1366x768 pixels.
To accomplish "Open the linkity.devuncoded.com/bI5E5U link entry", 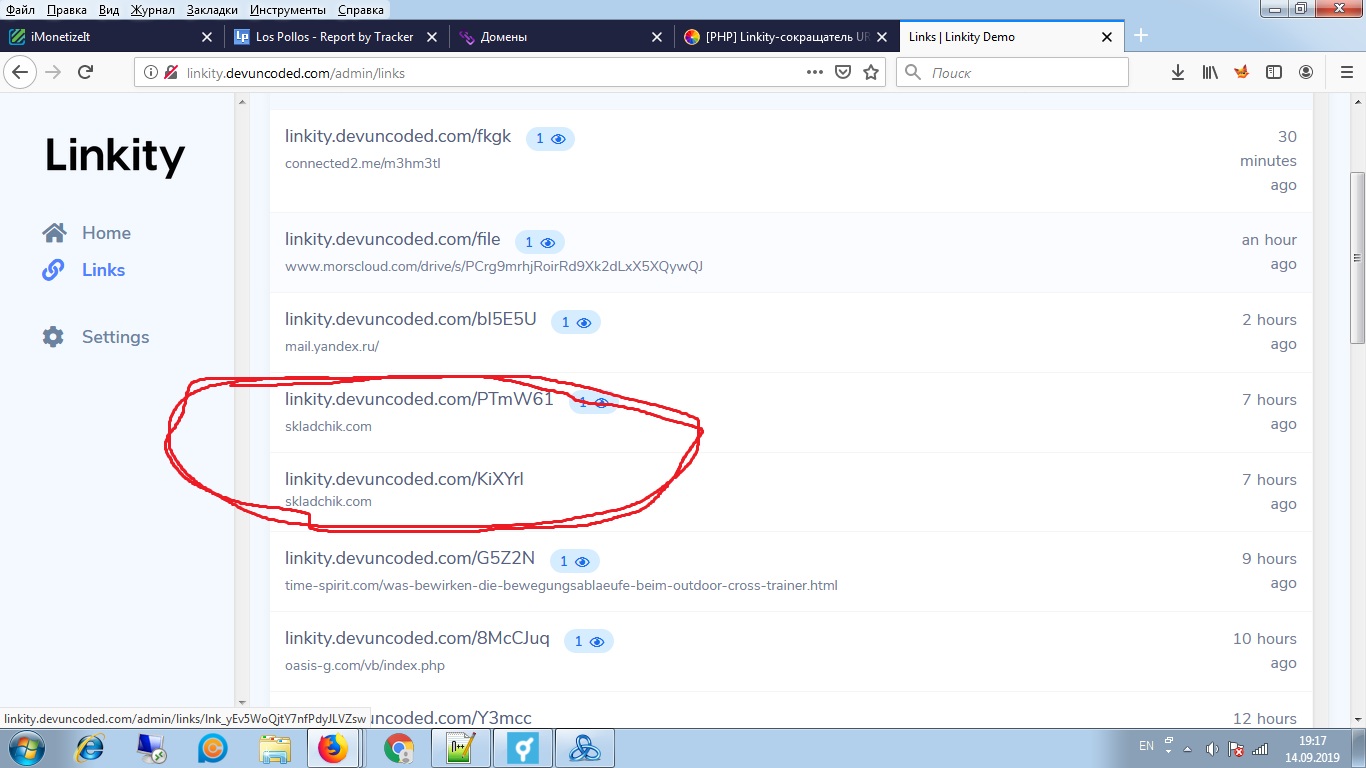I will point(410,320).
